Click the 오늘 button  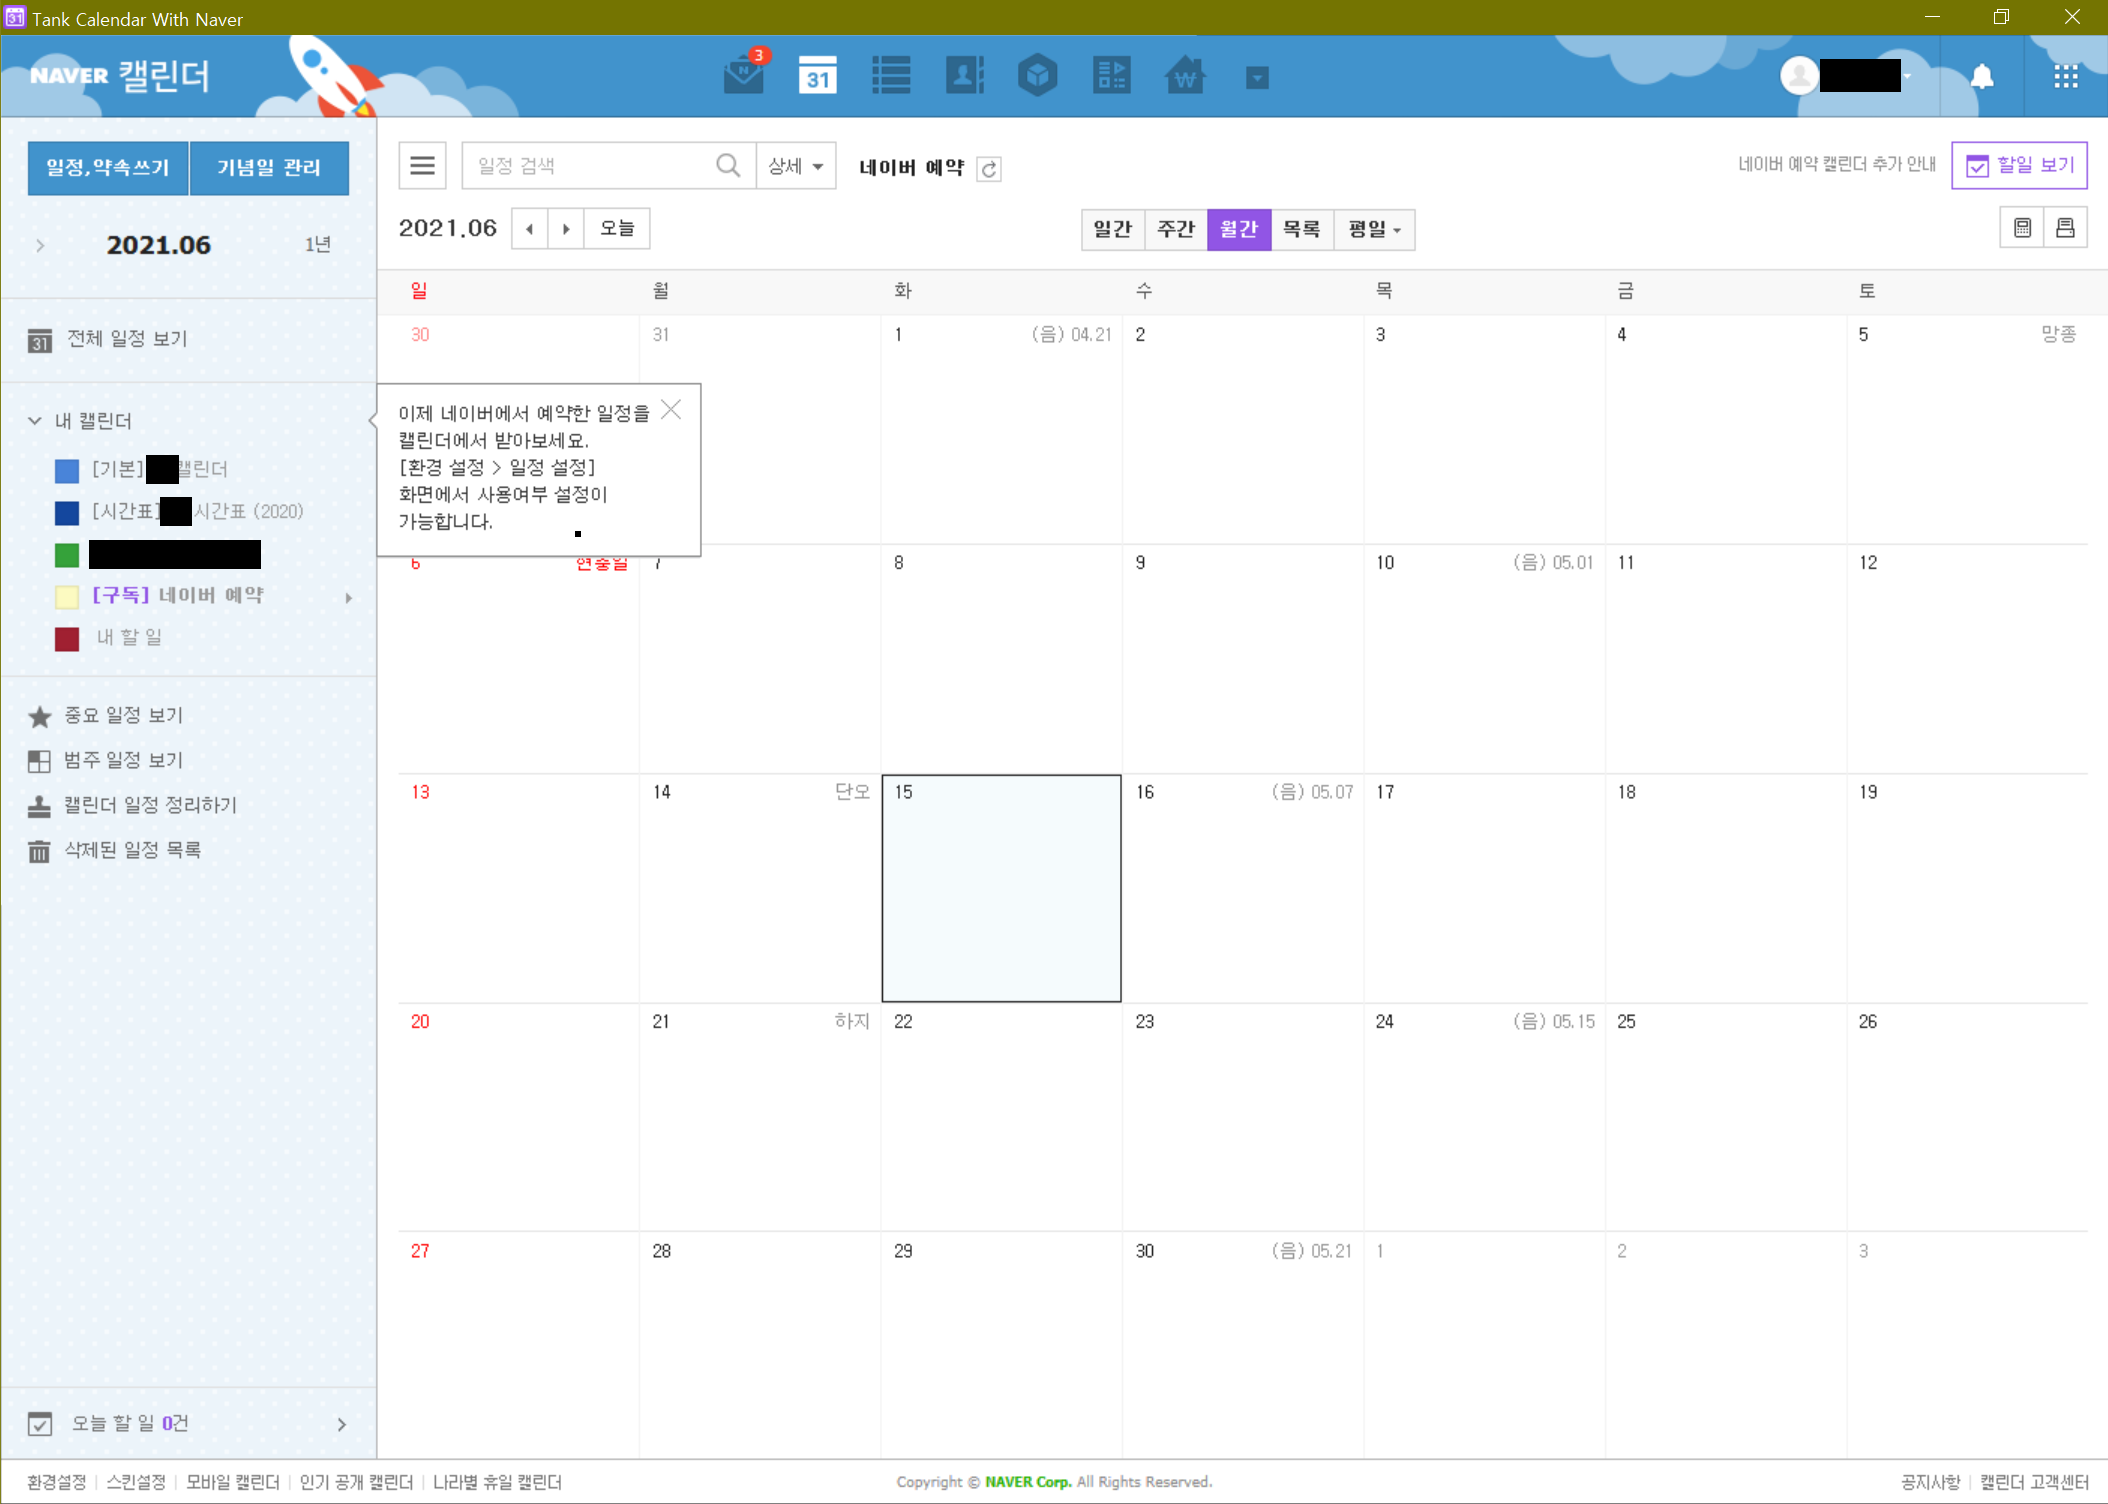(x=617, y=229)
